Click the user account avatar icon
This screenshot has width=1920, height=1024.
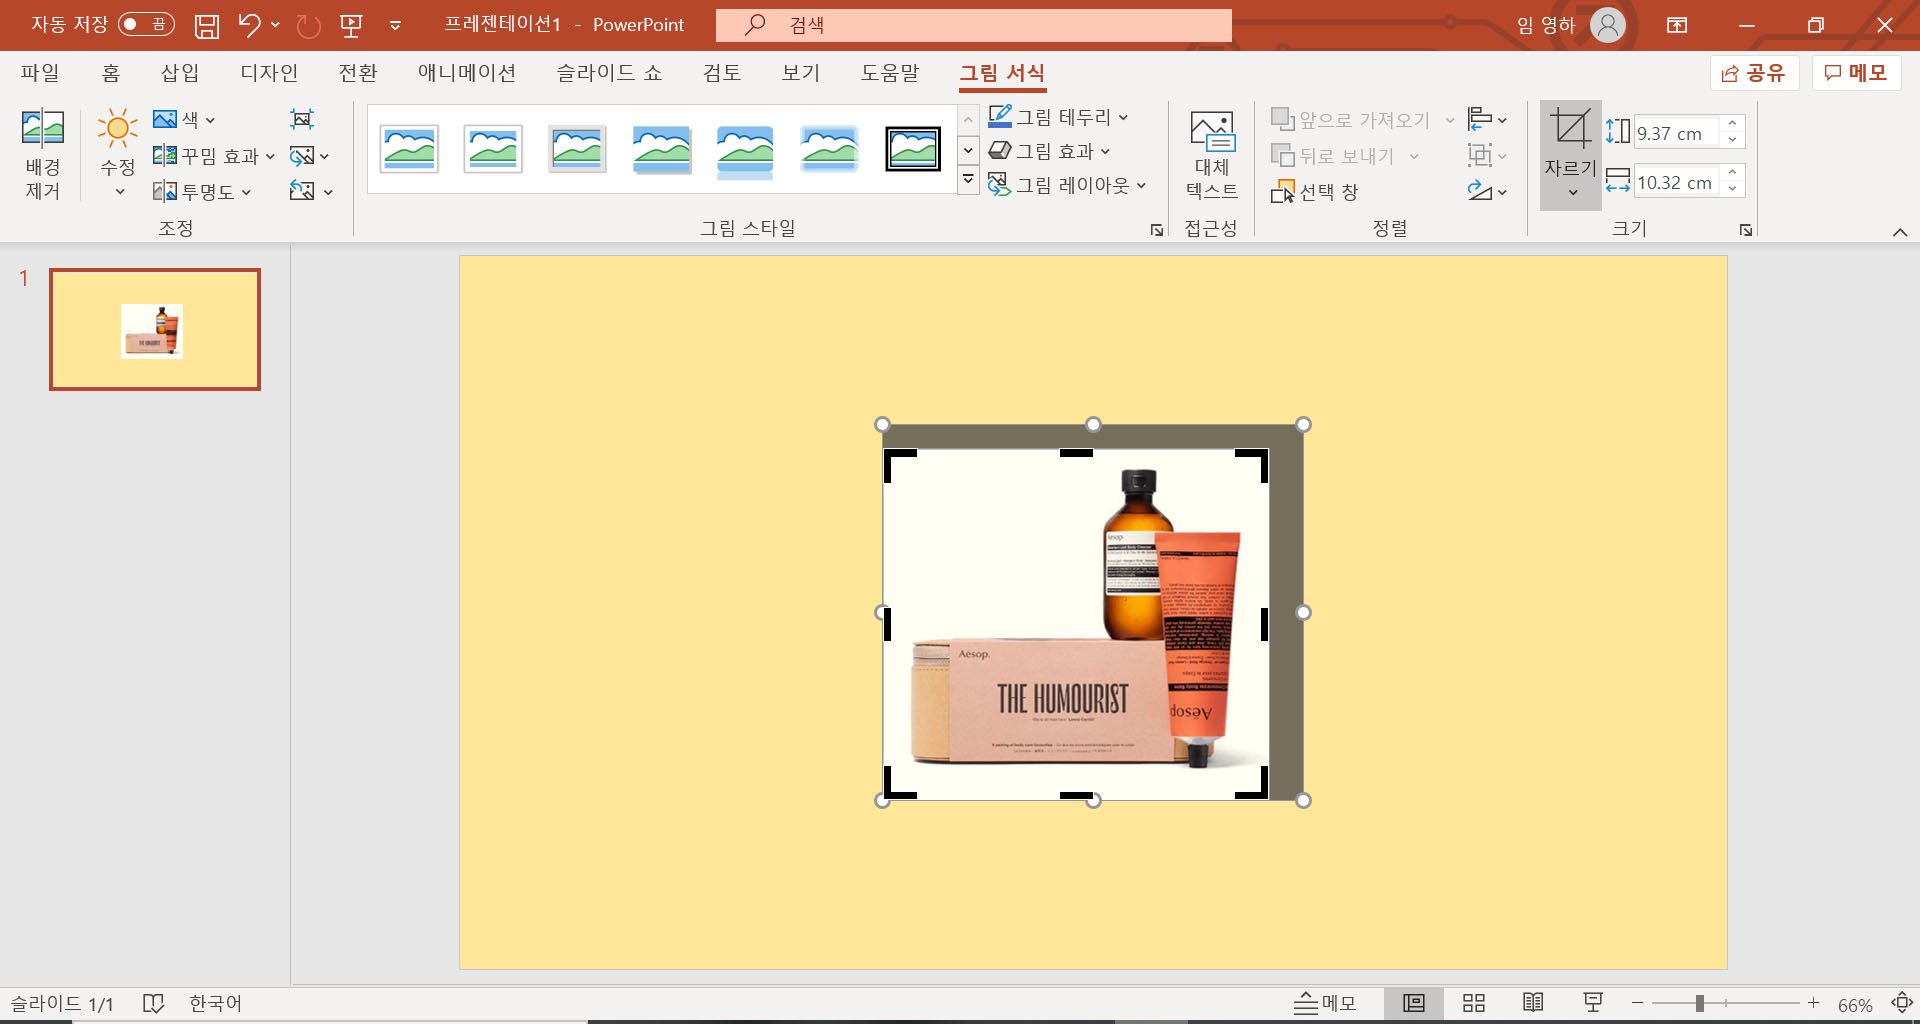click(x=1607, y=25)
